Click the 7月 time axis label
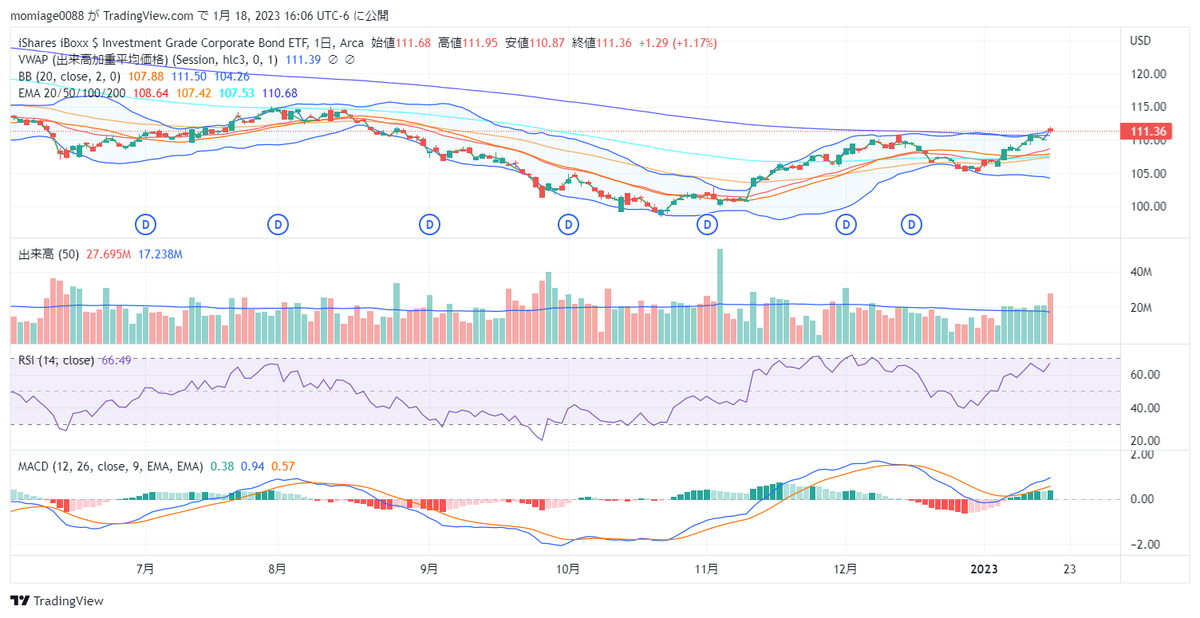Image resolution: width=1200 pixels, height=618 pixels. (x=145, y=569)
